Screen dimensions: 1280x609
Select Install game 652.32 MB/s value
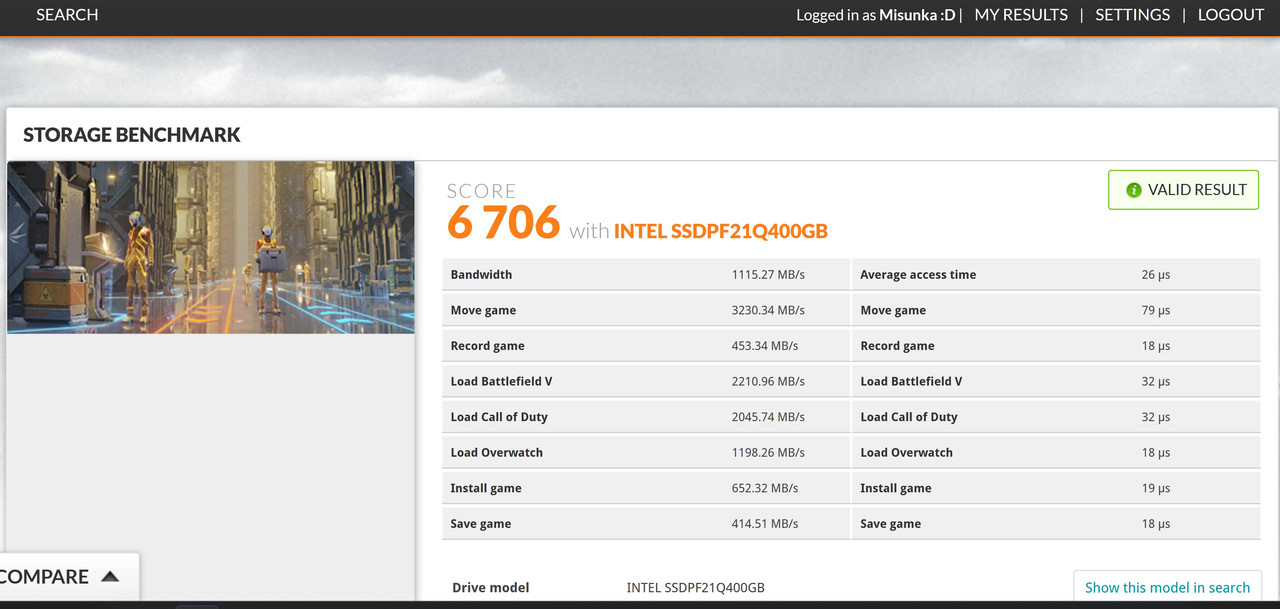765,489
